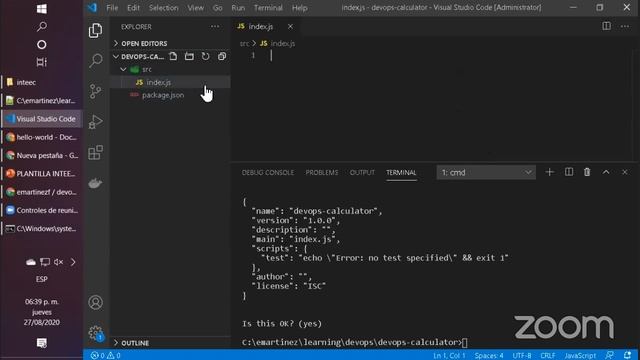
Task: Open the Terminal menu
Action: [268, 8]
